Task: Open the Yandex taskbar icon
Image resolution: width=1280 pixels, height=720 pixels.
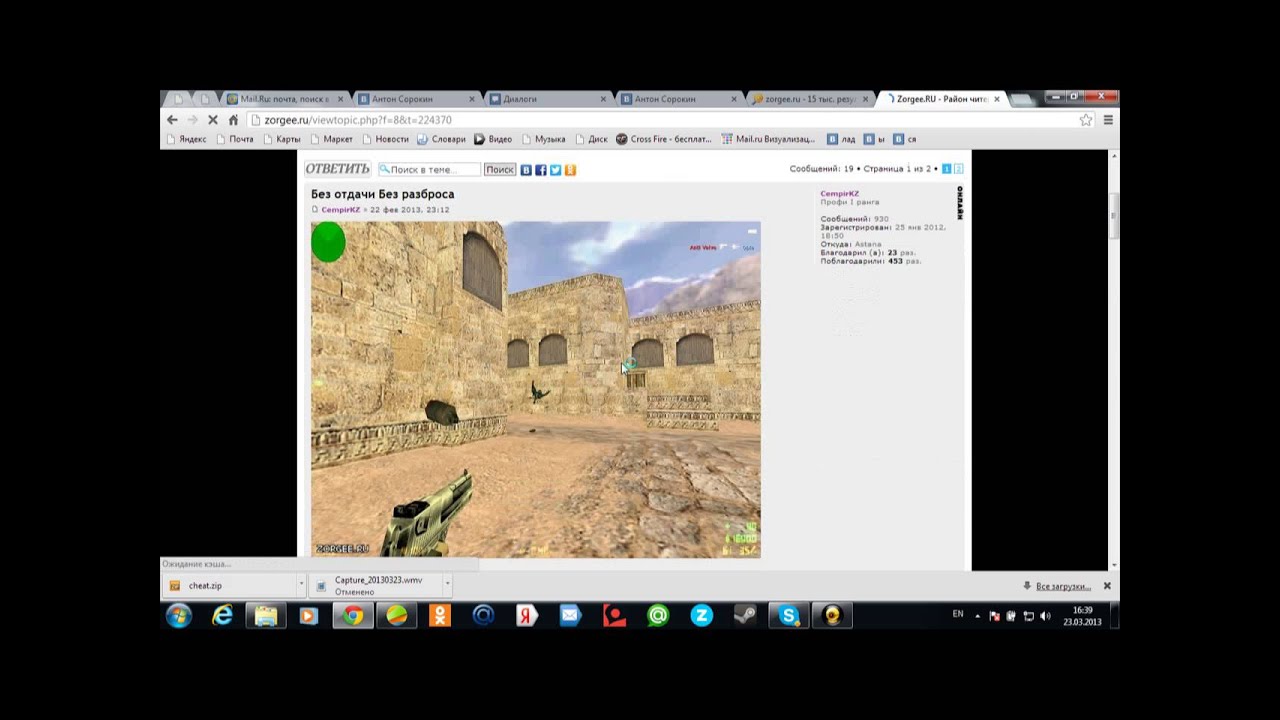Action: (527, 616)
